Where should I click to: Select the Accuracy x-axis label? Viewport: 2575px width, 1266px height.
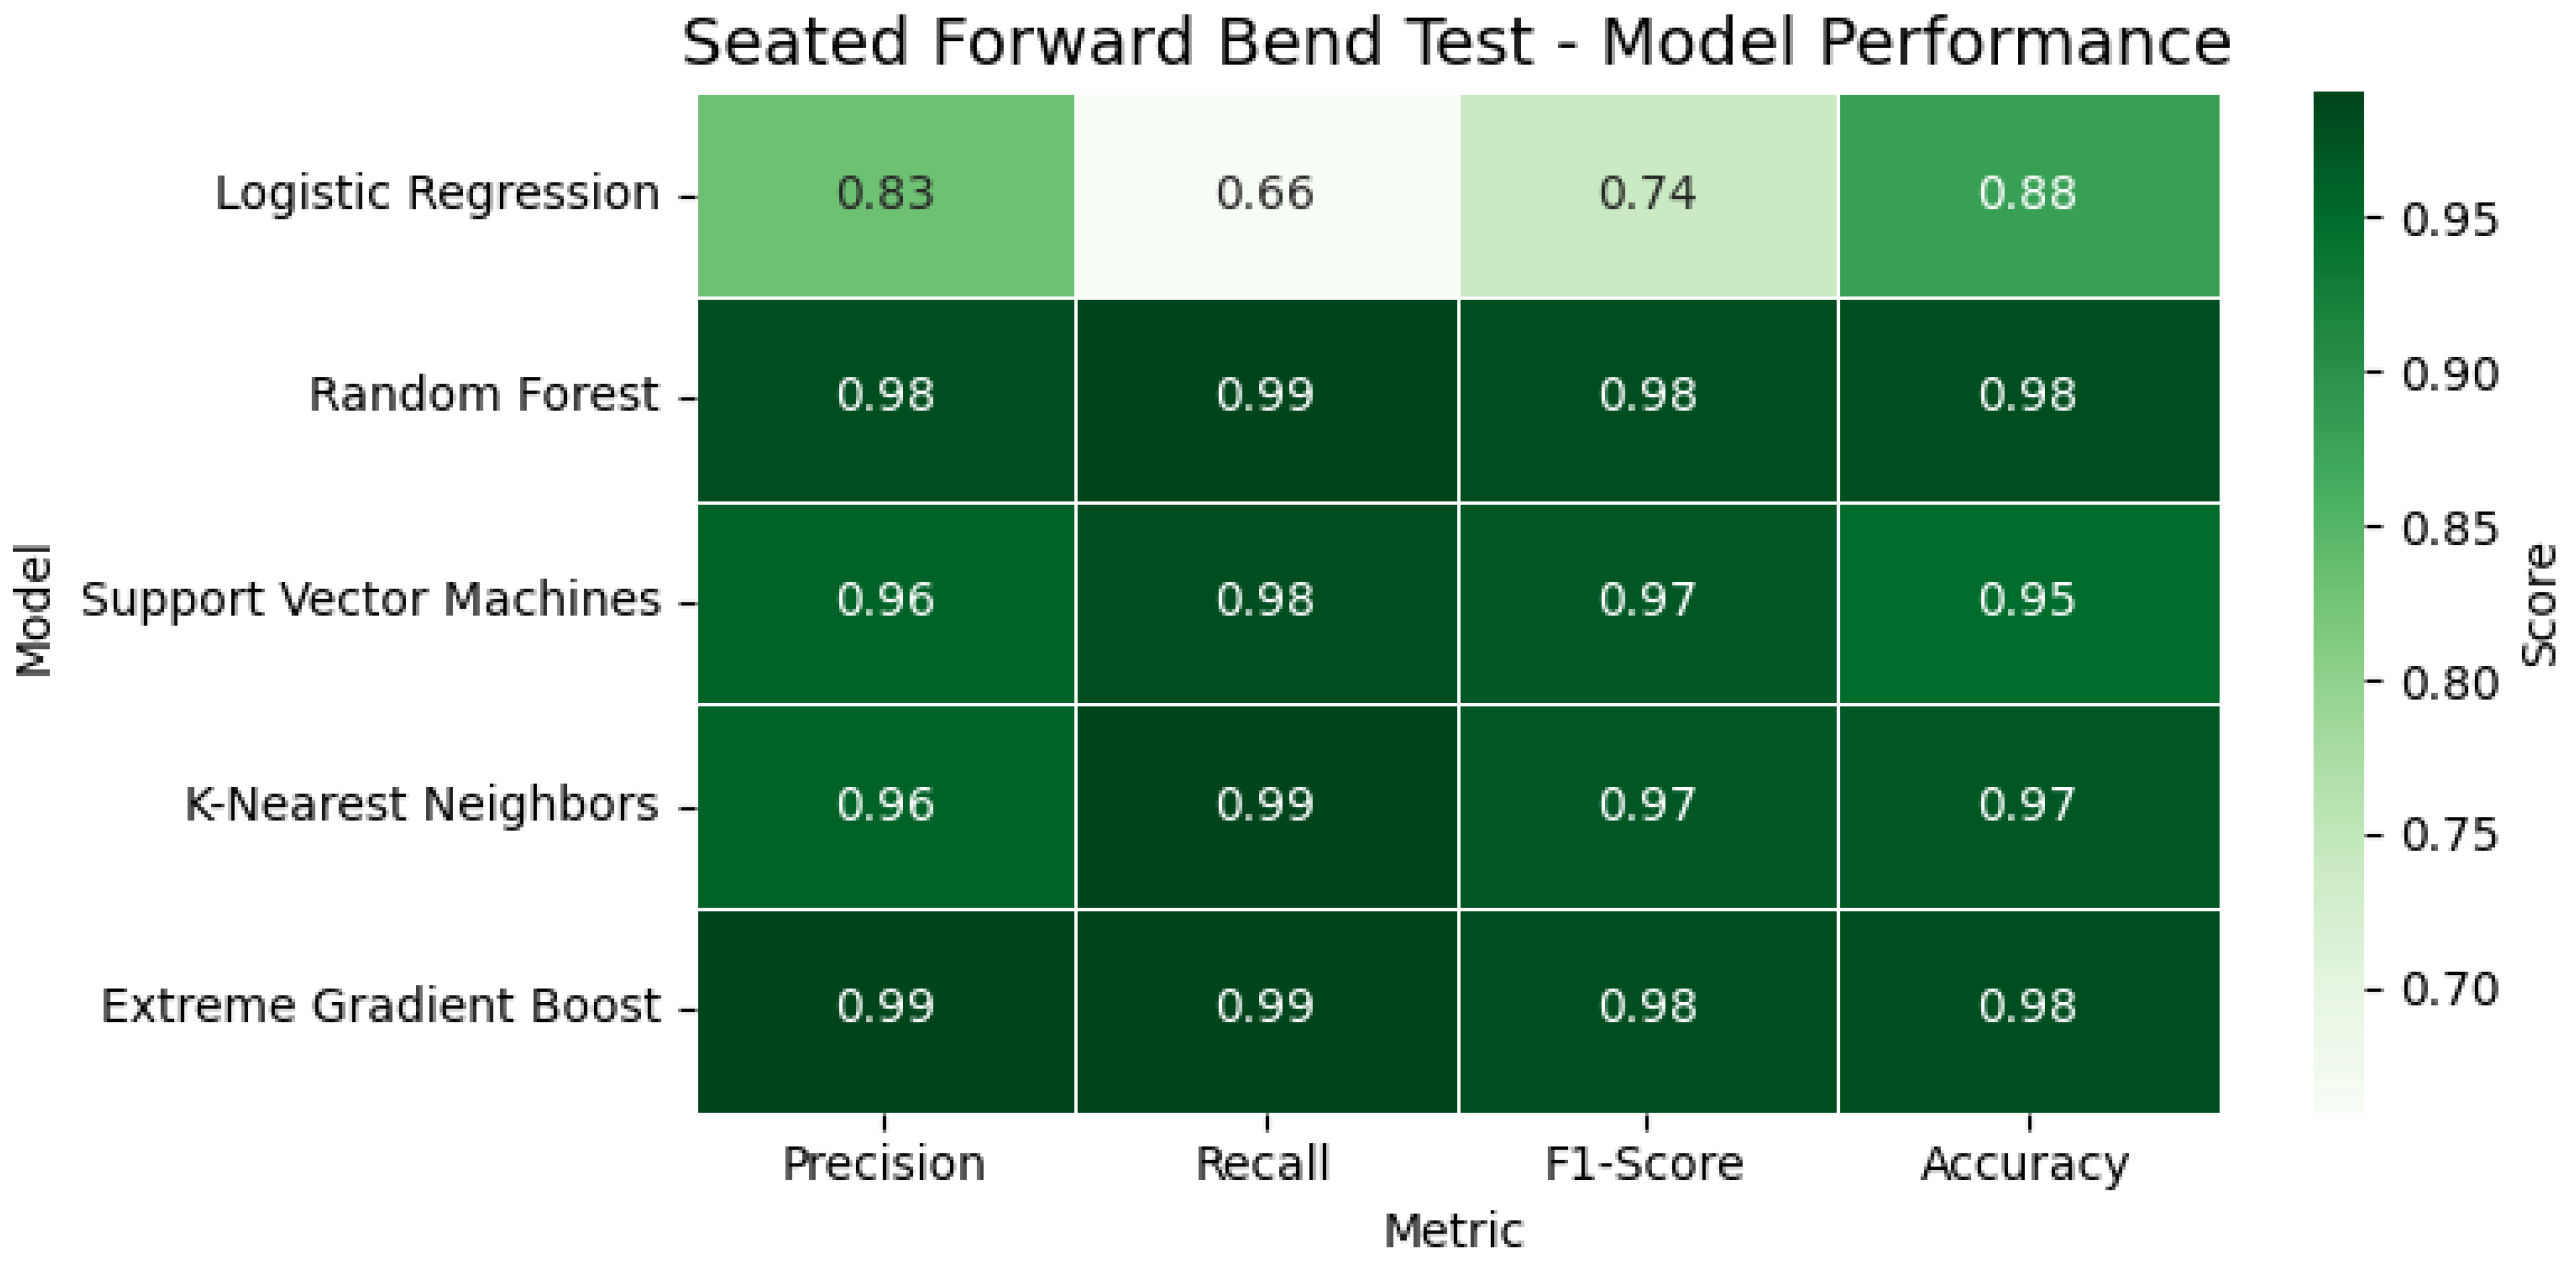tap(2025, 1164)
